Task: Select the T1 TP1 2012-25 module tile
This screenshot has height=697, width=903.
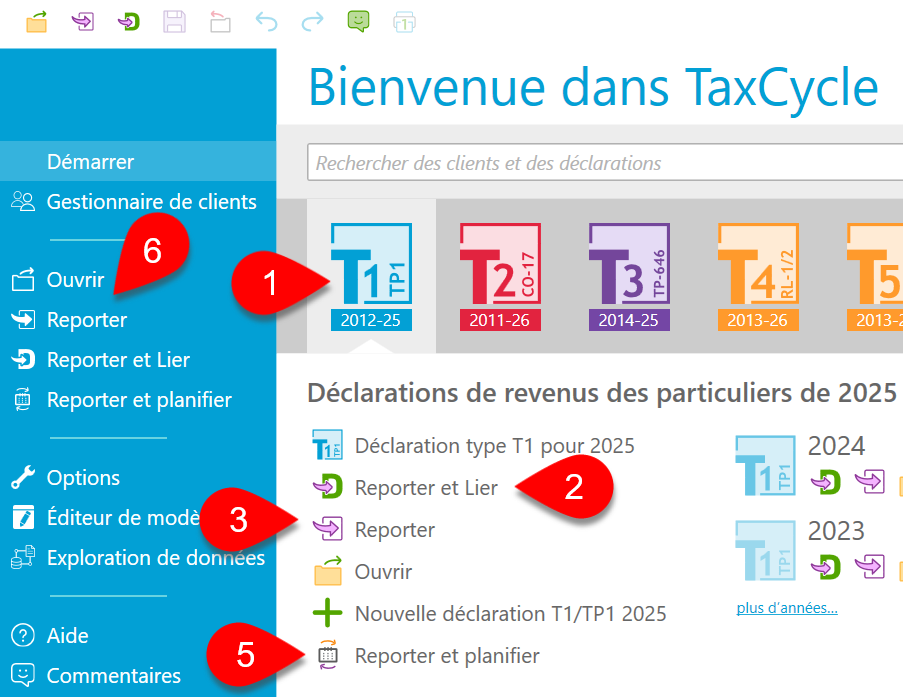Action: 371,276
